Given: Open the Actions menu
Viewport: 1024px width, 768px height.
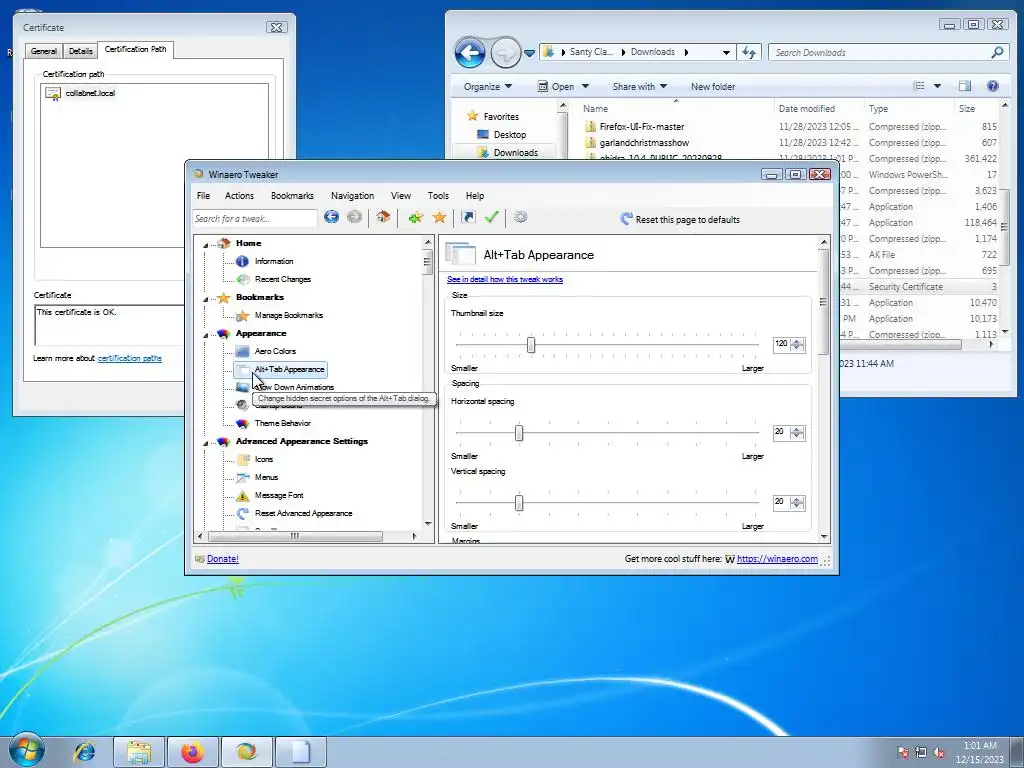Looking at the screenshot, I should (x=240, y=196).
